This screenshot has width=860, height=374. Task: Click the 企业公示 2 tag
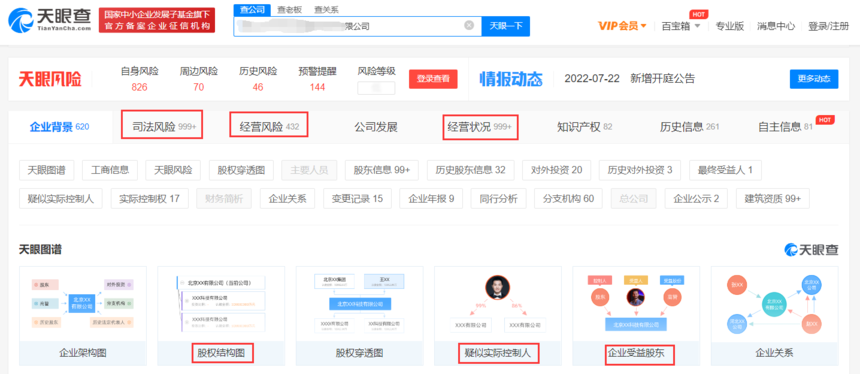pos(697,199)
